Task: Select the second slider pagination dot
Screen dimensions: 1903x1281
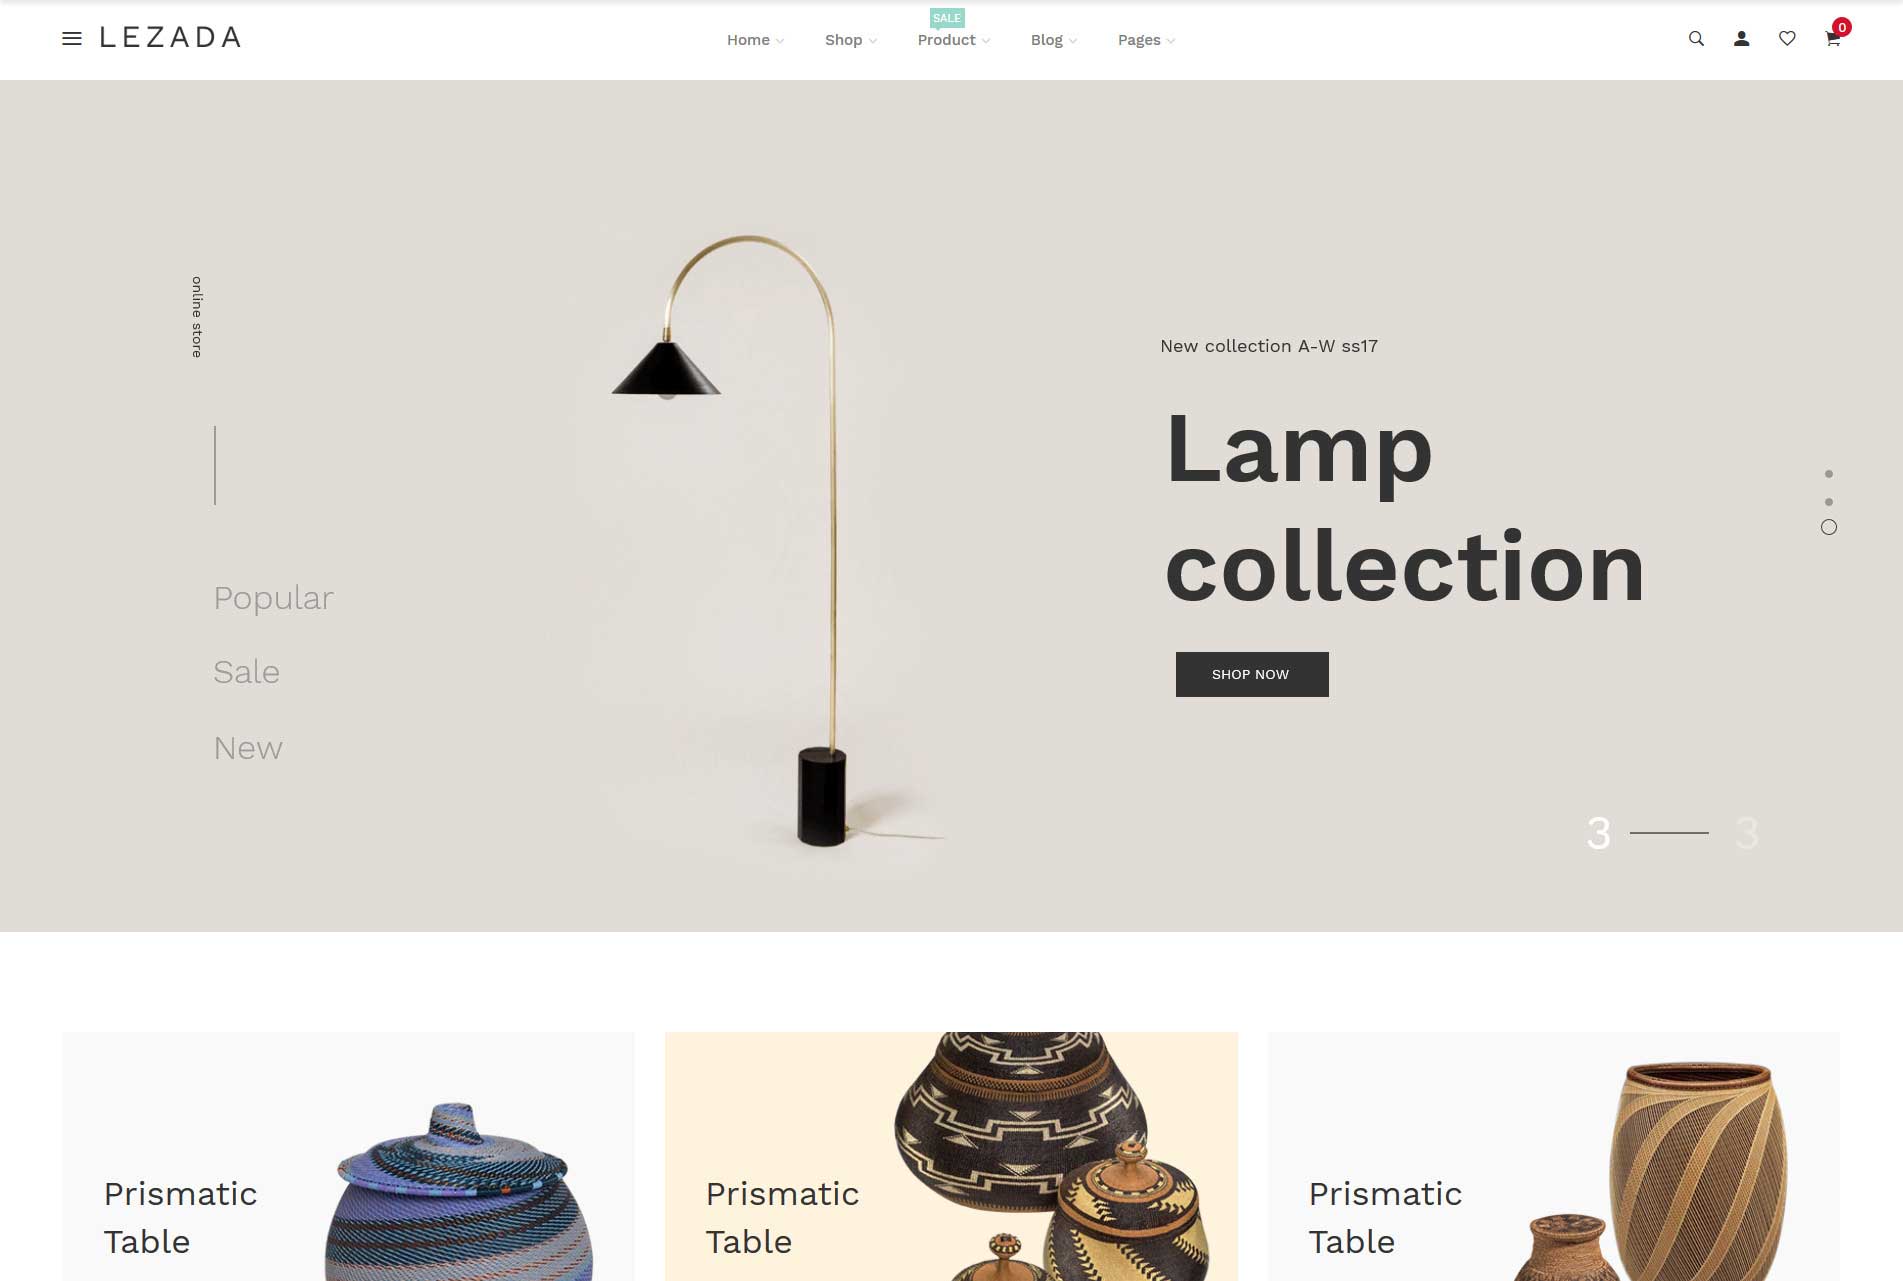Action: coord(1829,502)
